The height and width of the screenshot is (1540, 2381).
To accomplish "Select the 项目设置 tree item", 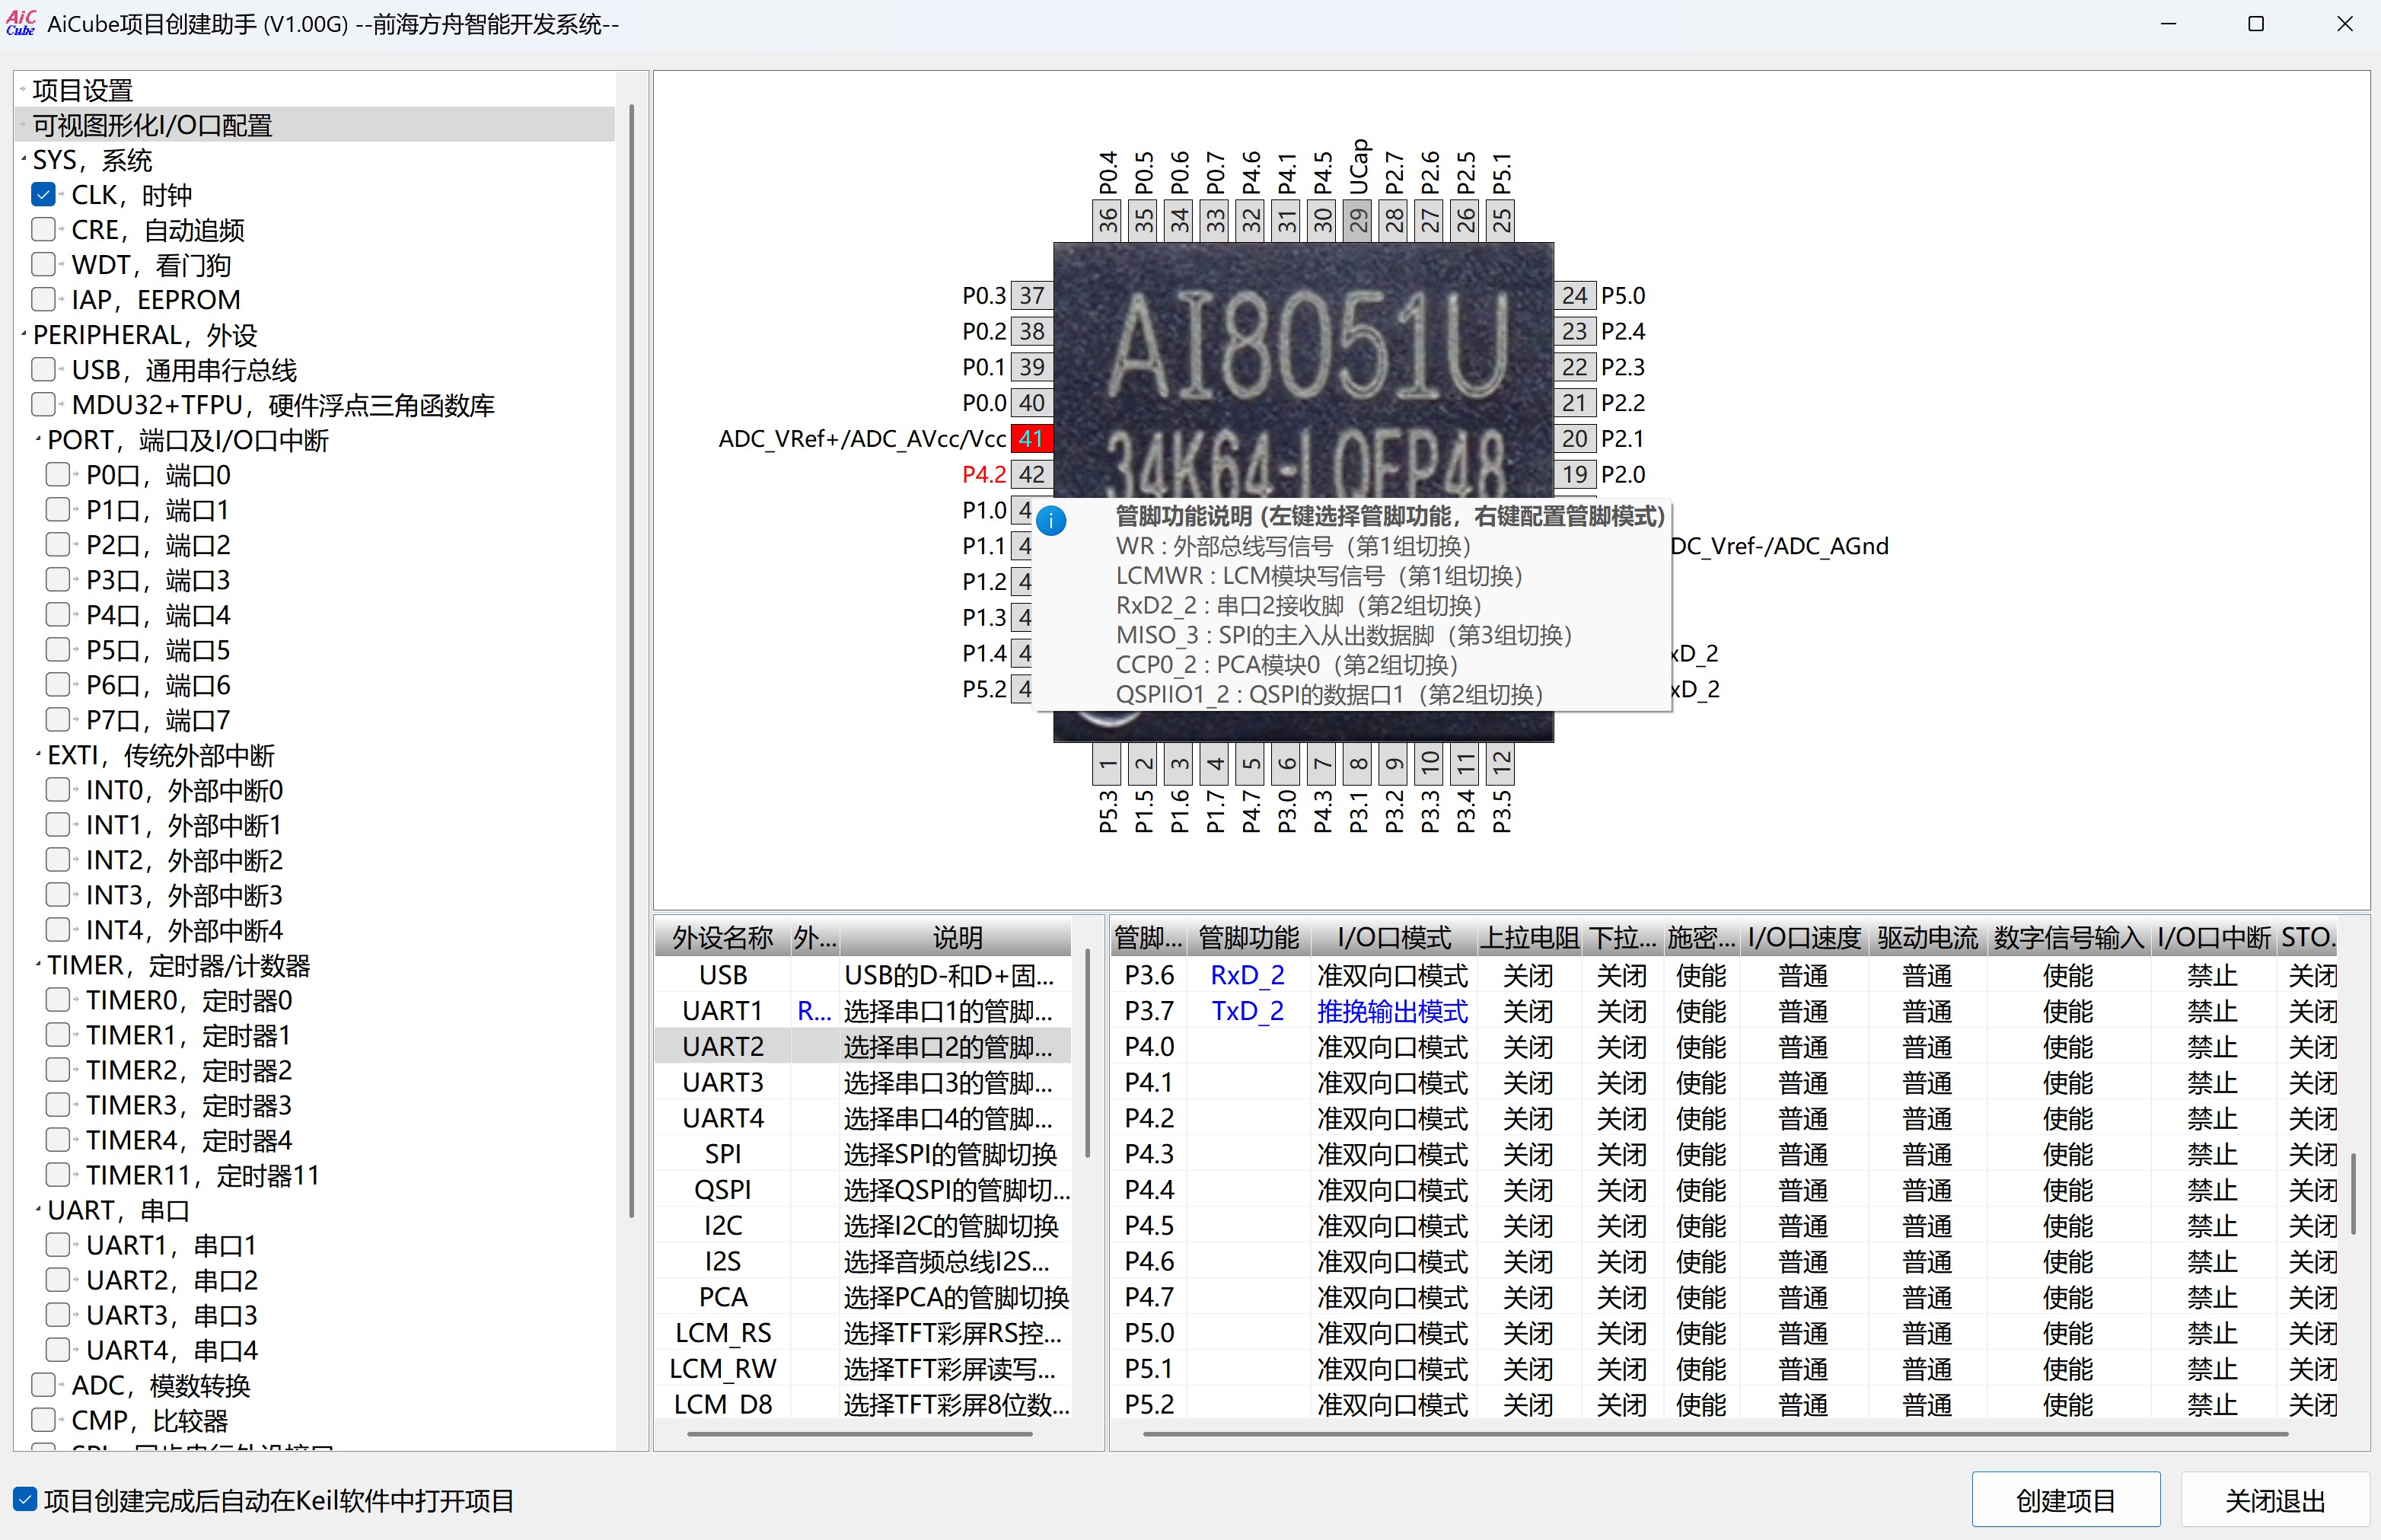I will [x=83, y=90].
